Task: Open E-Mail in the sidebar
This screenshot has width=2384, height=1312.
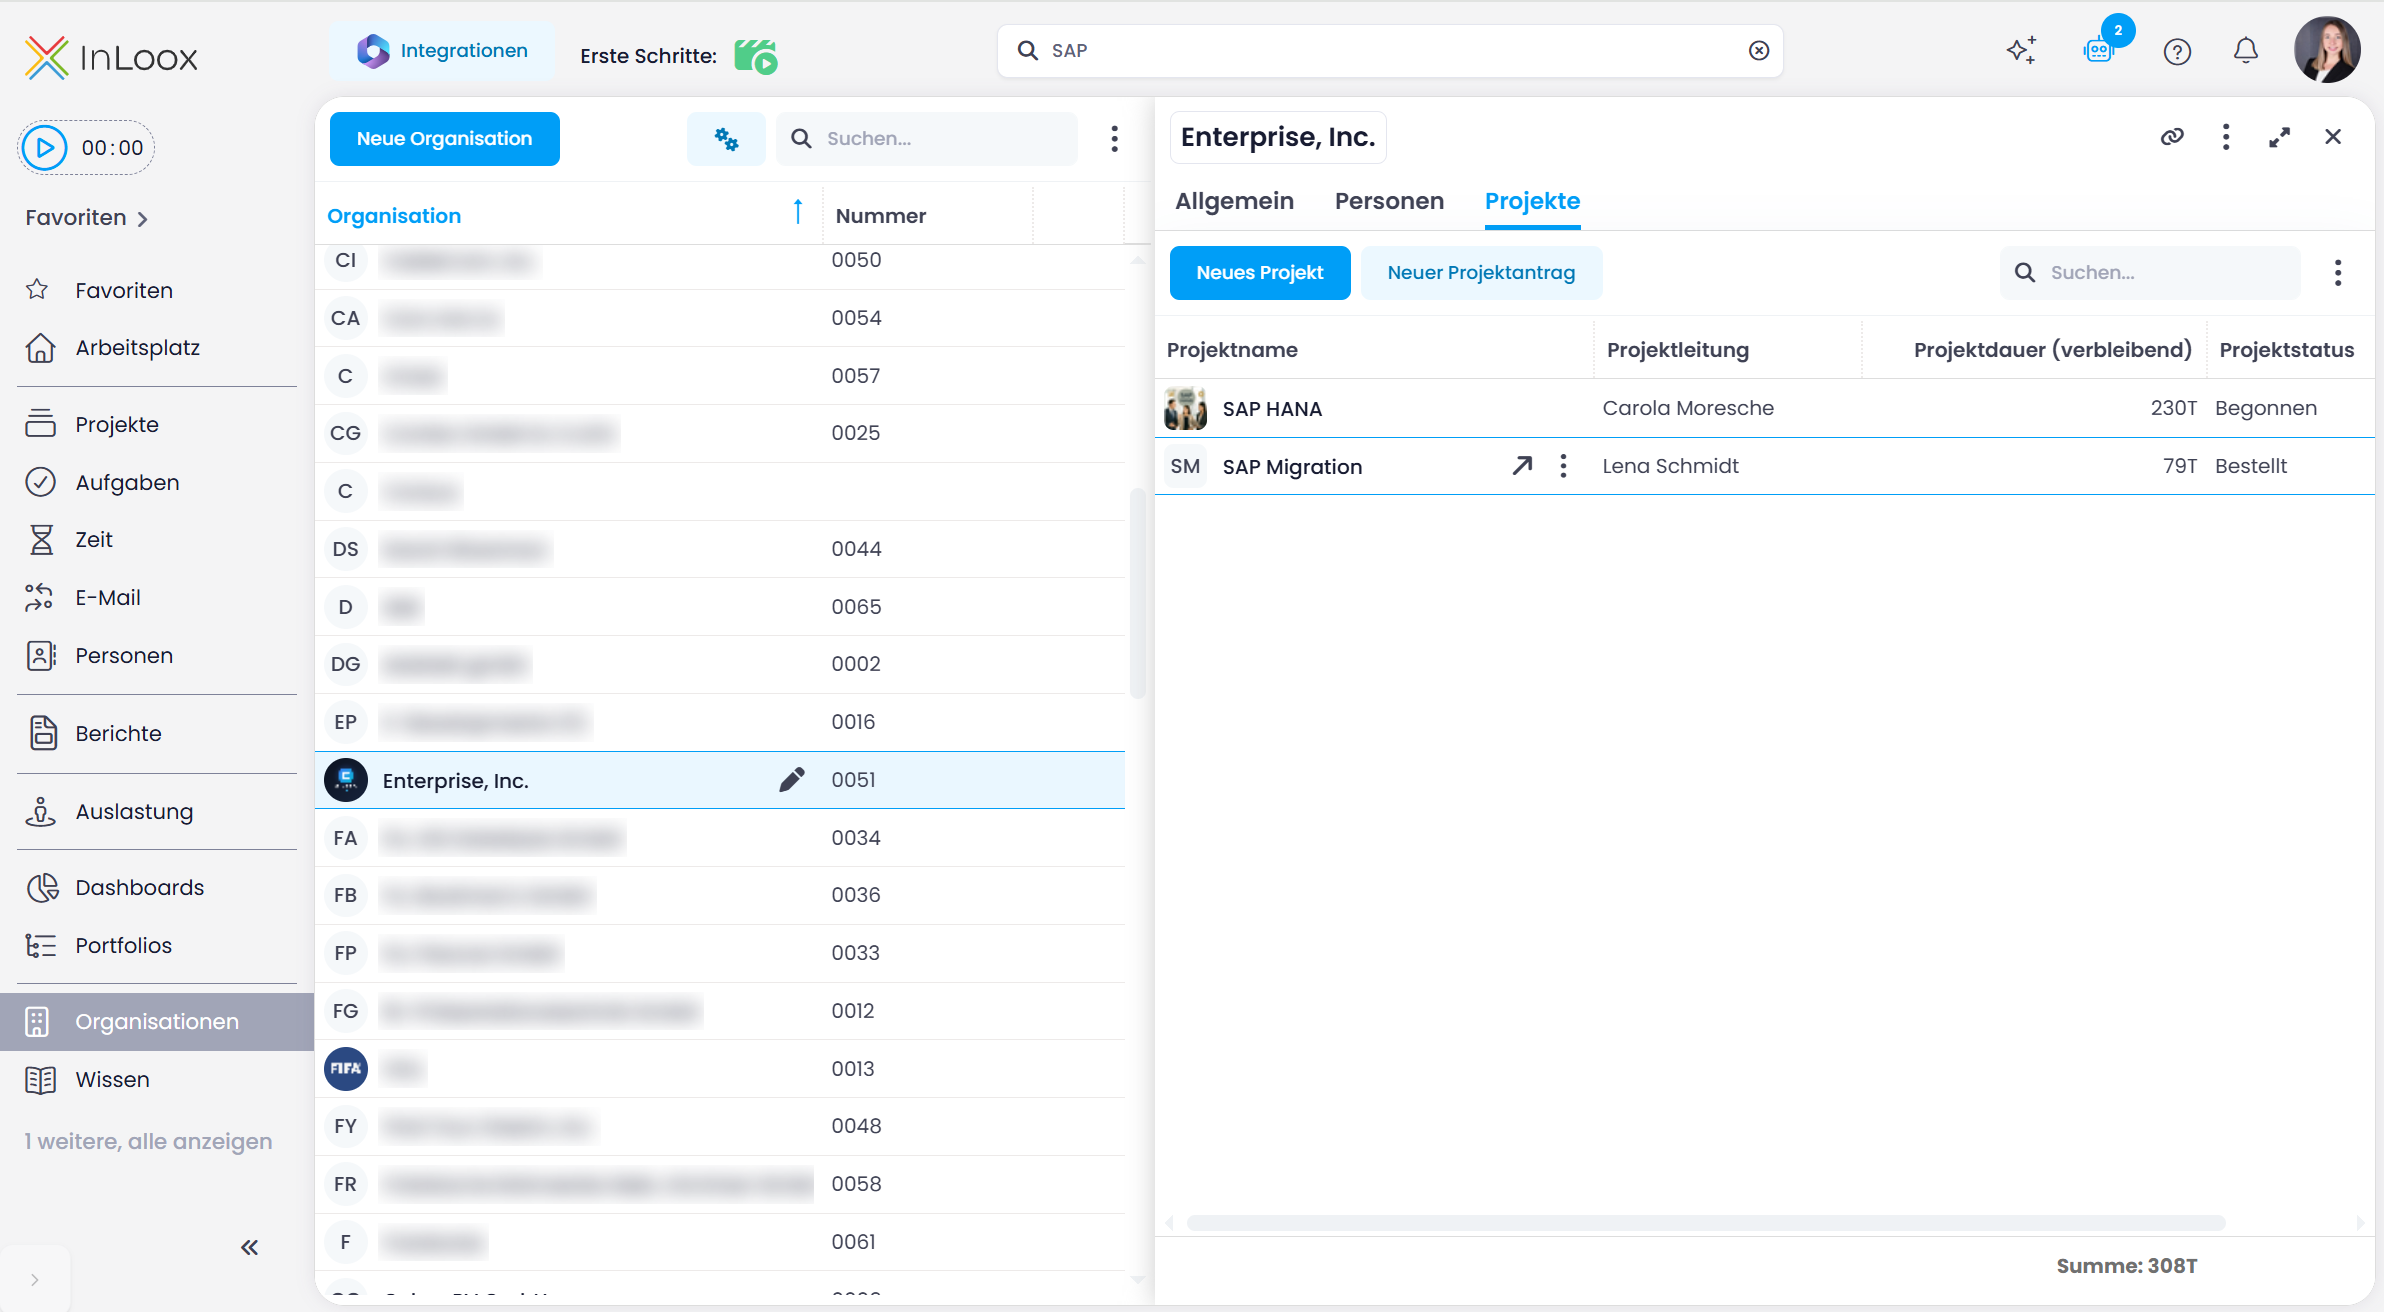Action: pyautogui.click(x=107, y=598)
